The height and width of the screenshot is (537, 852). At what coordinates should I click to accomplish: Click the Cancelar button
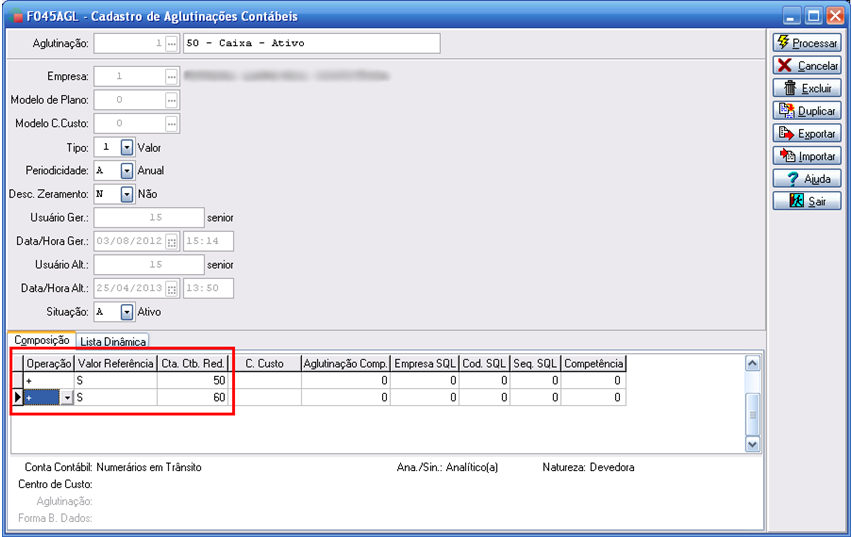point(807,65)
